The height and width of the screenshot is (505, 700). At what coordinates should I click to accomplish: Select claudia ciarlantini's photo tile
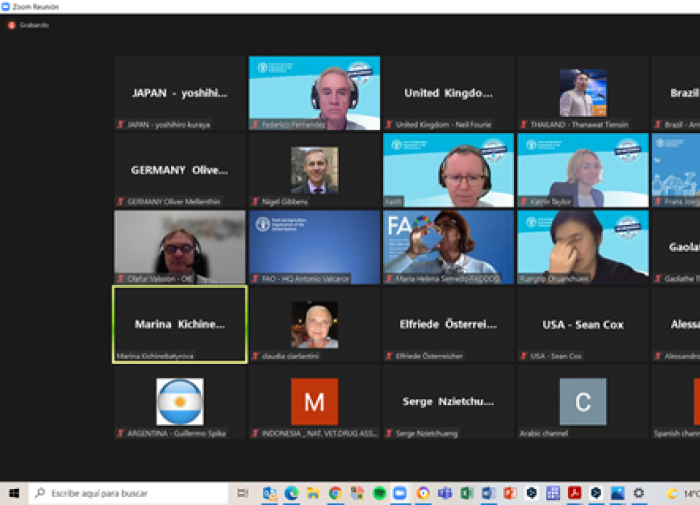pos(314,325)
